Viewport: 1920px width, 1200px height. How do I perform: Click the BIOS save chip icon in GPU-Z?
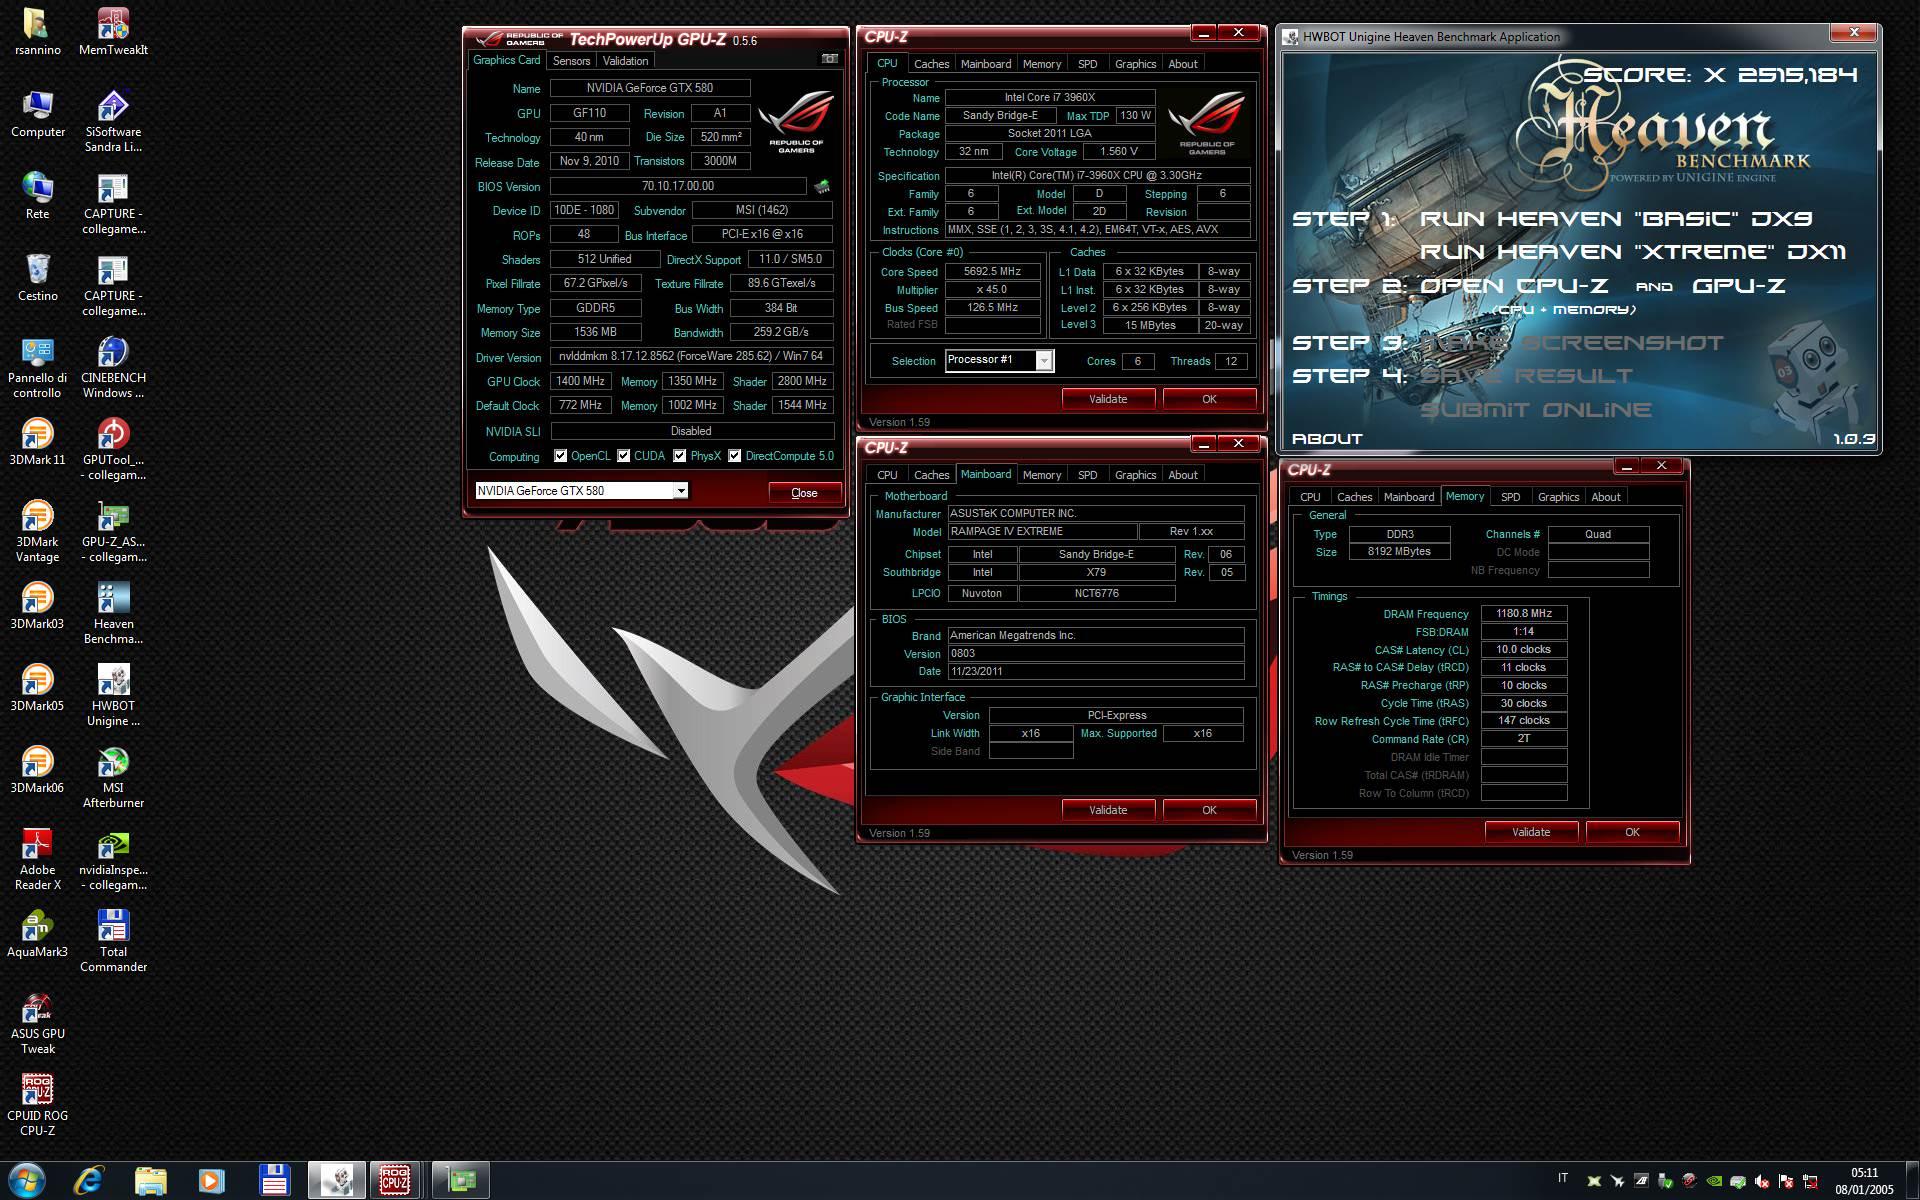[x=822, y=186]
